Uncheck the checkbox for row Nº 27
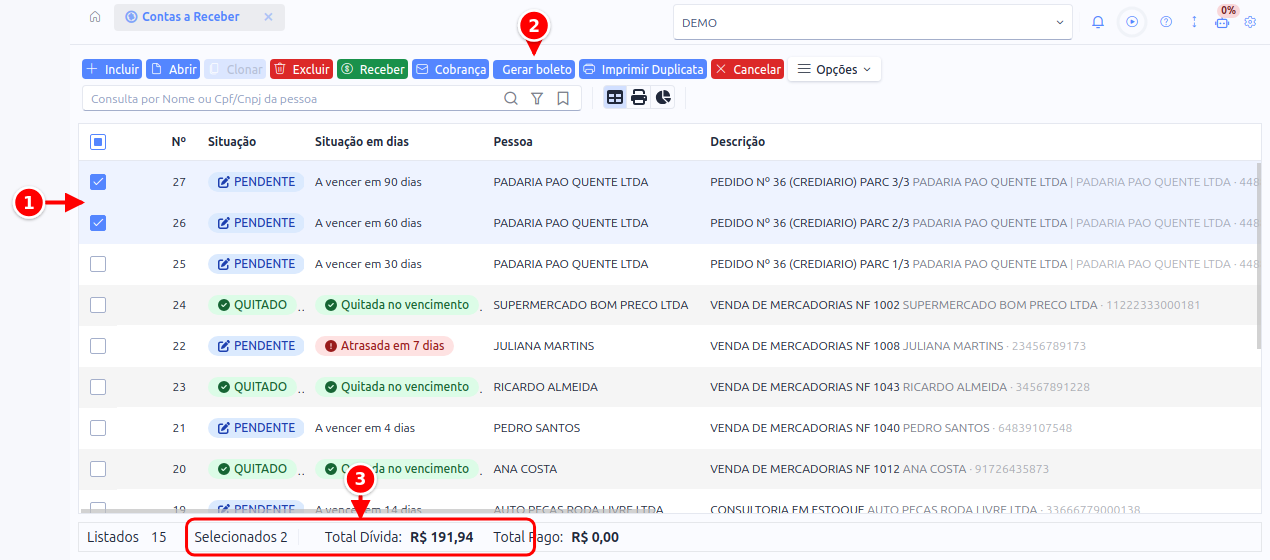This screenshot has width=1270, height=560. (98, 182)
